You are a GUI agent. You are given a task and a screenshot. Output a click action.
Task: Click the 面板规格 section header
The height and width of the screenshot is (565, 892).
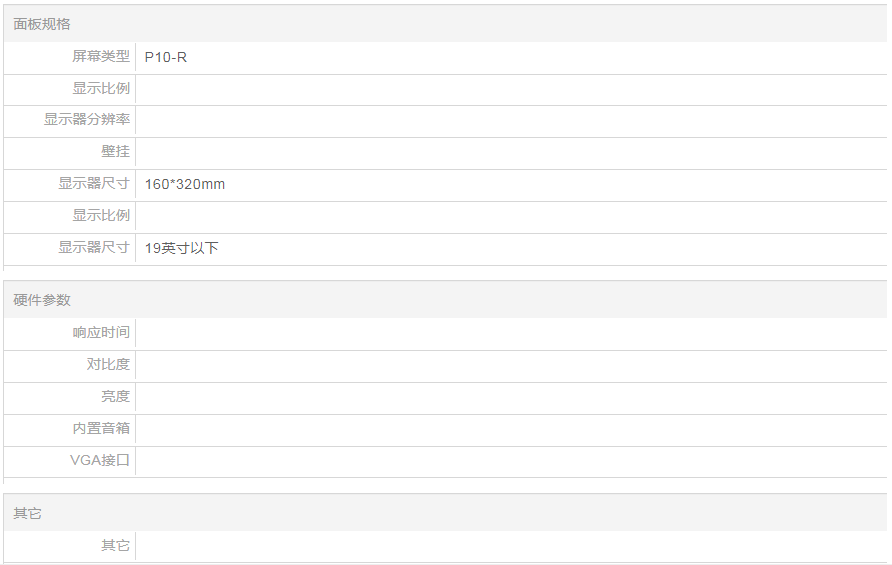click(42, 24)
